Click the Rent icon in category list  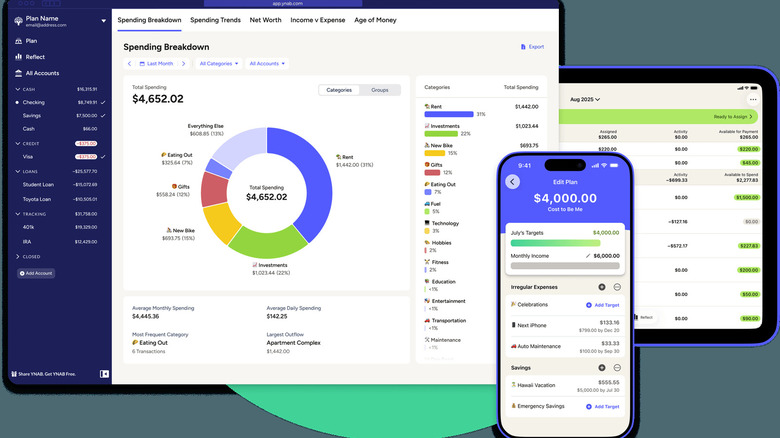tap(427, 107)
